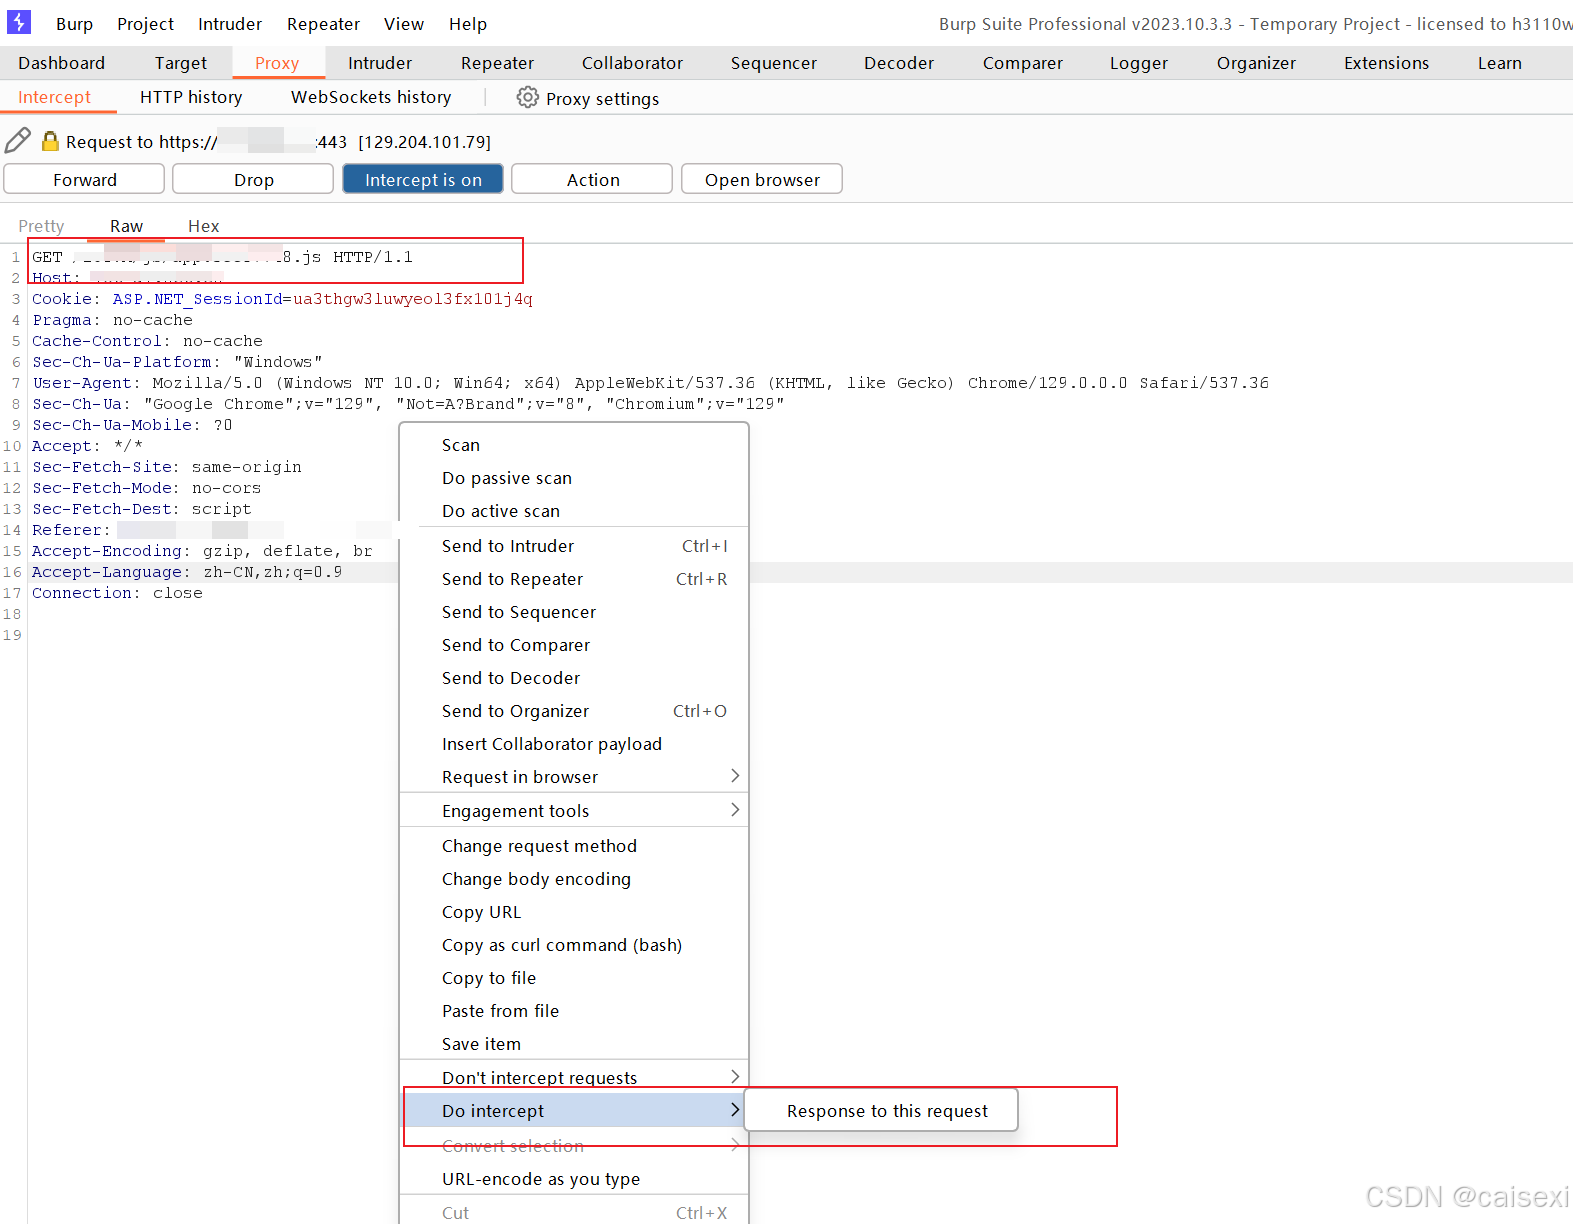Viewport: 1573px width, 1224px height.
Task: Switch to the Pretty view tab
Action: [x=41, y=226]
